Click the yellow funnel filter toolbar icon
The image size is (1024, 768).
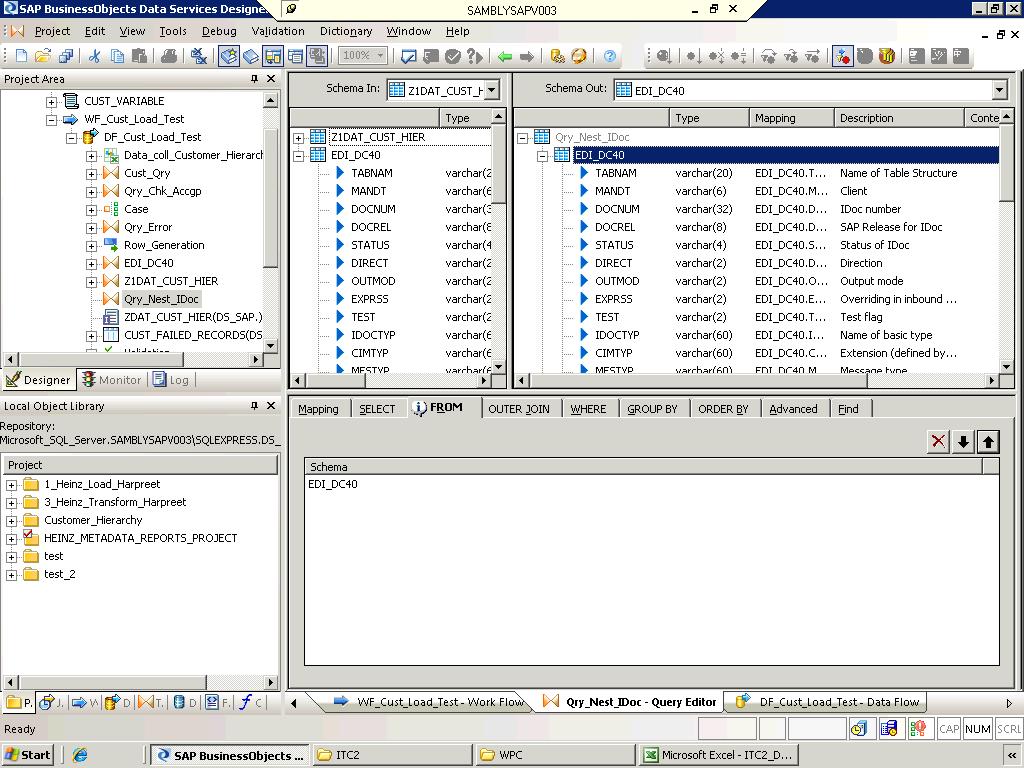886,56
